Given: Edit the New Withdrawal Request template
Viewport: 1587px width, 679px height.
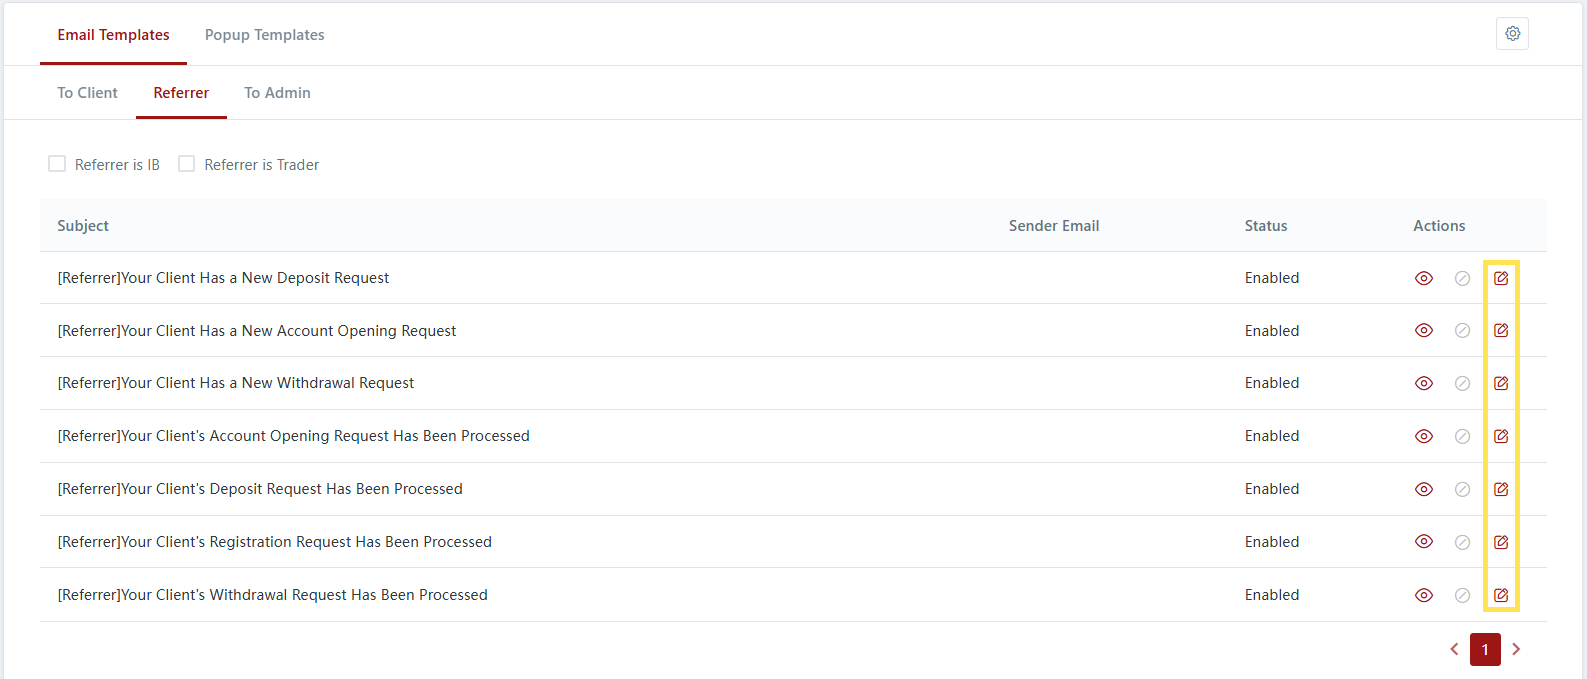Looking at the screenshot, I should coord(1501,383).
